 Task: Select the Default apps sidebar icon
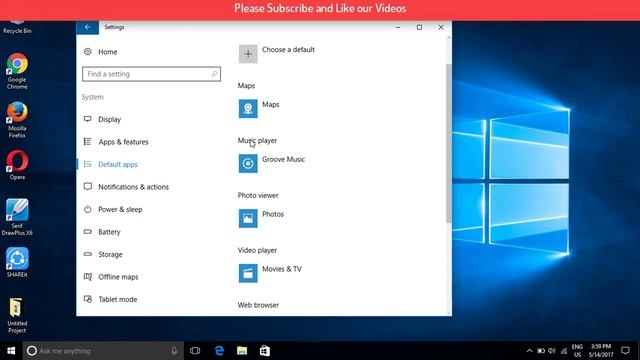(88, 164)
